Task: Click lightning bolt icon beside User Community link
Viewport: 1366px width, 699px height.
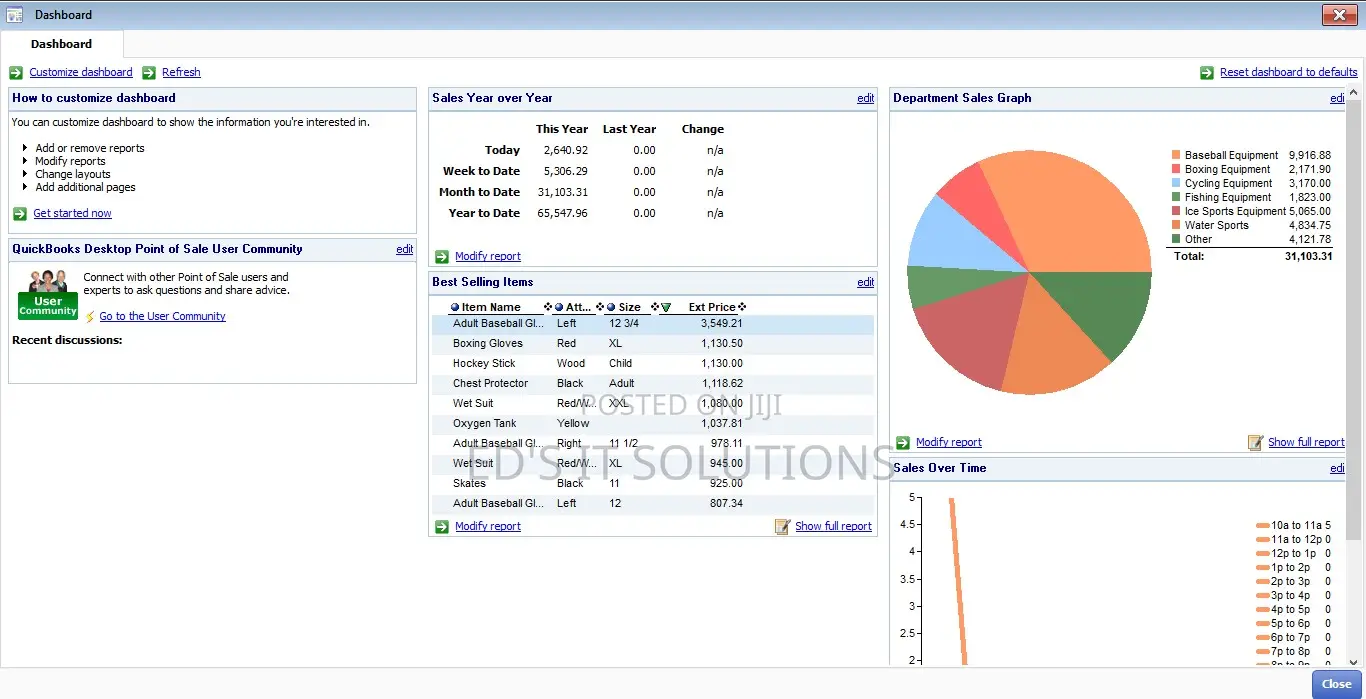Action: click(90, 316)
